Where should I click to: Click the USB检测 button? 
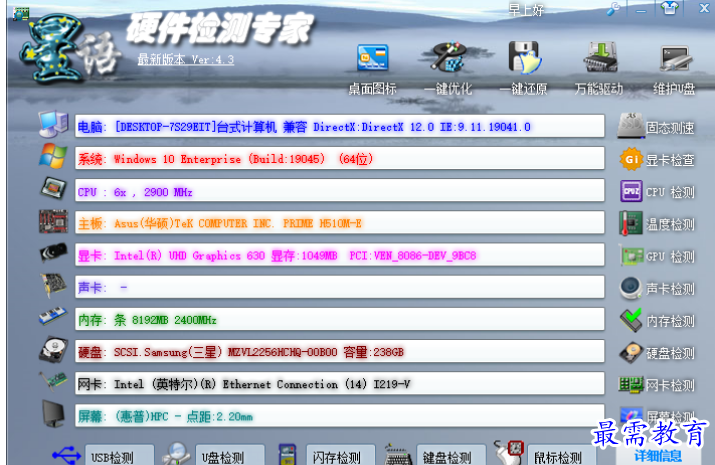tap(119, 455)
